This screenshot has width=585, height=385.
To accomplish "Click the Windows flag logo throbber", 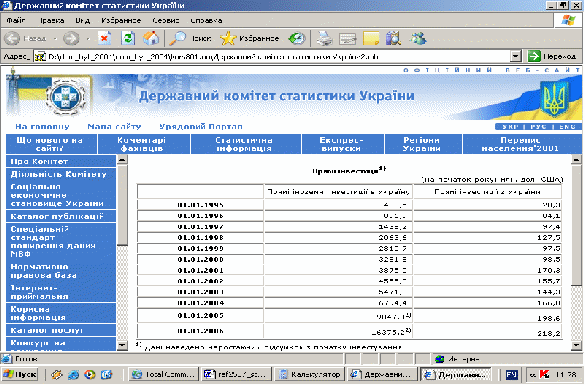I will point(568,20).
